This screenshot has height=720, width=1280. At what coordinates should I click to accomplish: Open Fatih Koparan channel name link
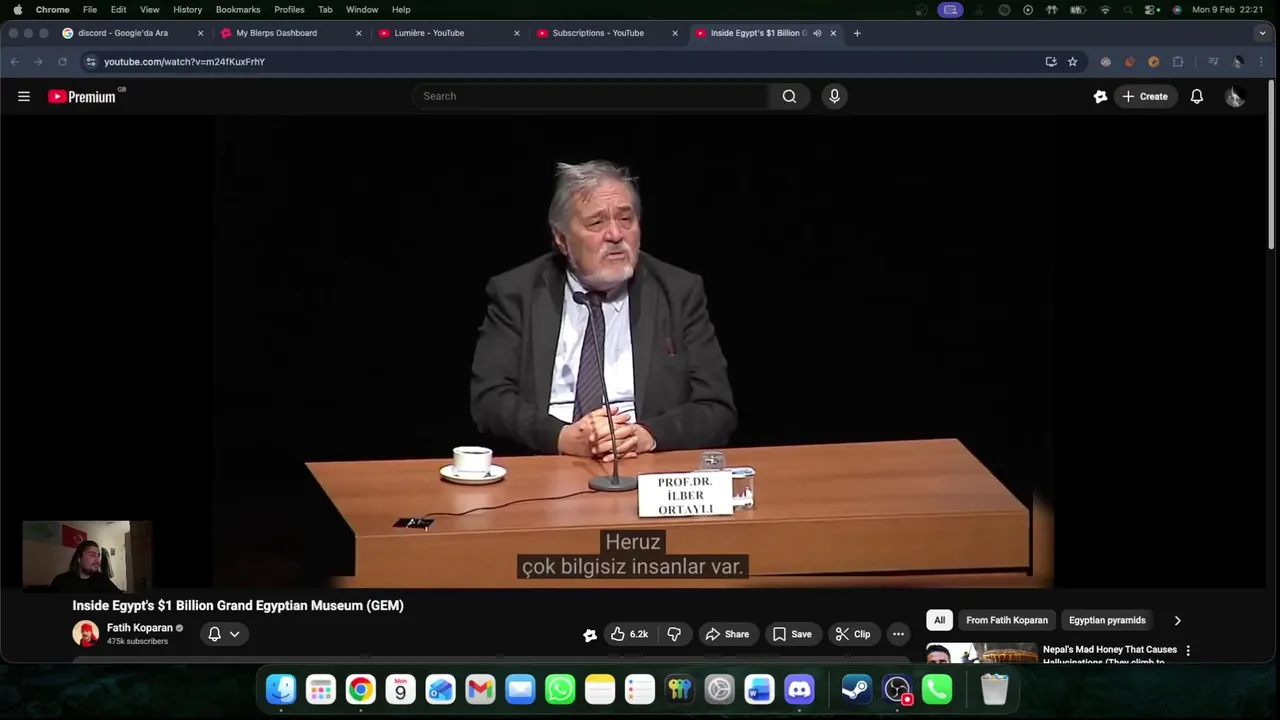(140, 628)
